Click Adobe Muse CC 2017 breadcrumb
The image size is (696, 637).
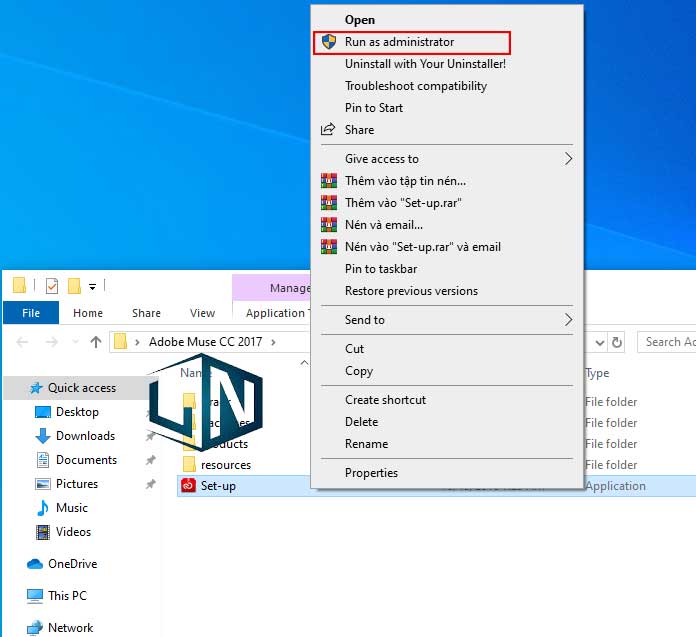click(206, 342)
